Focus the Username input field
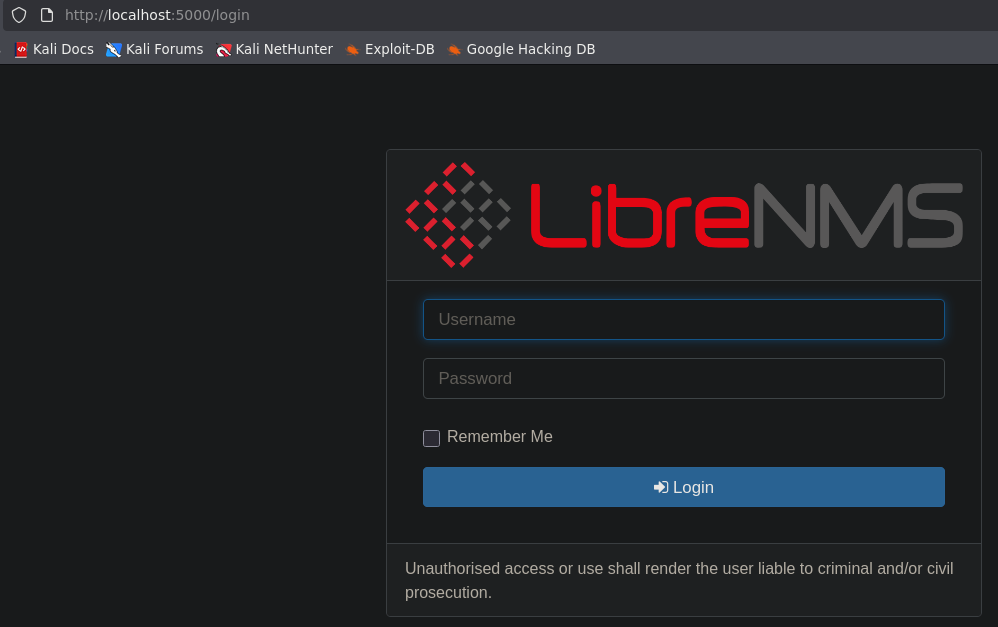The width and height of the screenshot is (998, 627). click(684, 320)
